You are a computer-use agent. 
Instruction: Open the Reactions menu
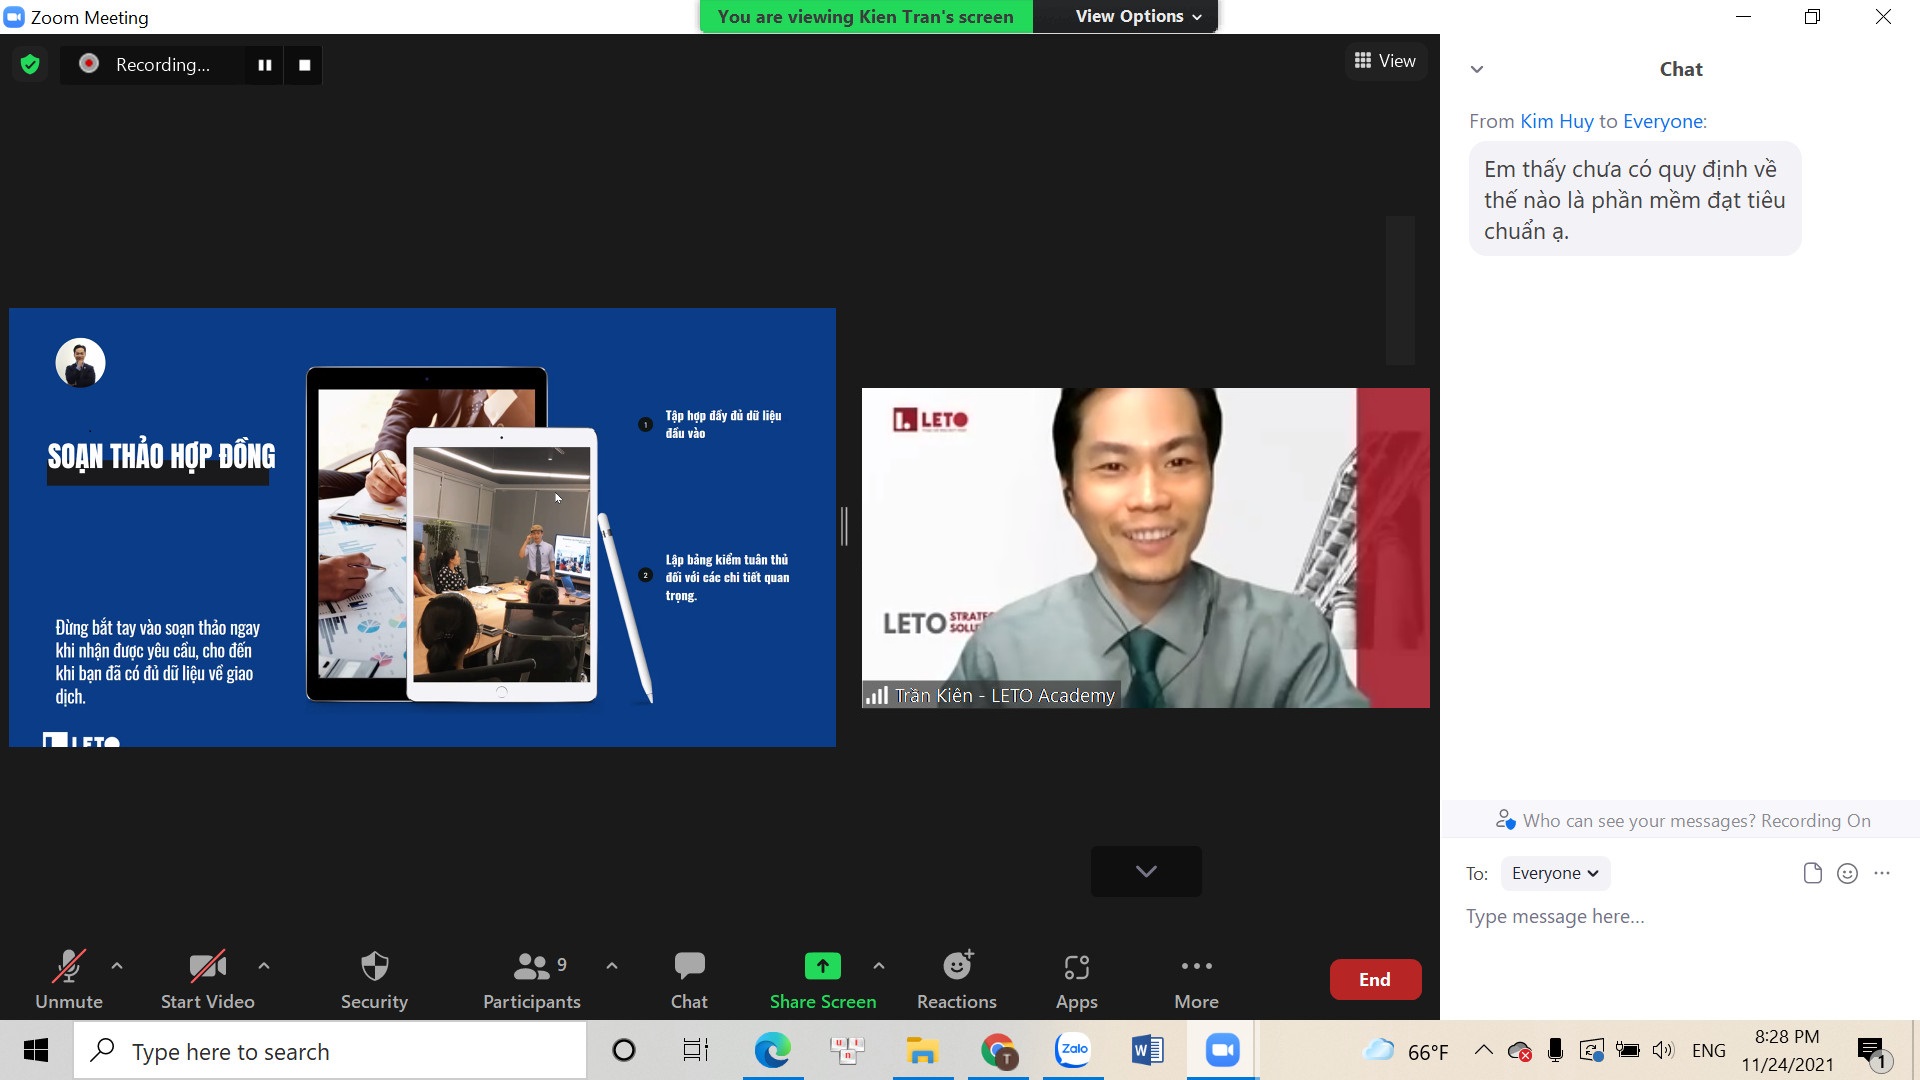(957, 980)
